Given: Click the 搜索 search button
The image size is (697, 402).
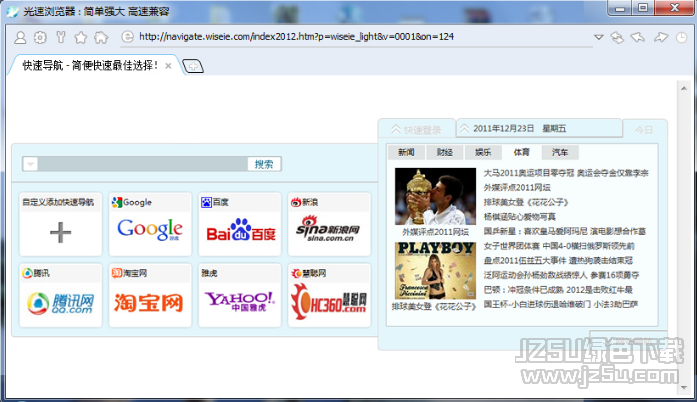Looking at the screenshot, I should pos(264,164).
